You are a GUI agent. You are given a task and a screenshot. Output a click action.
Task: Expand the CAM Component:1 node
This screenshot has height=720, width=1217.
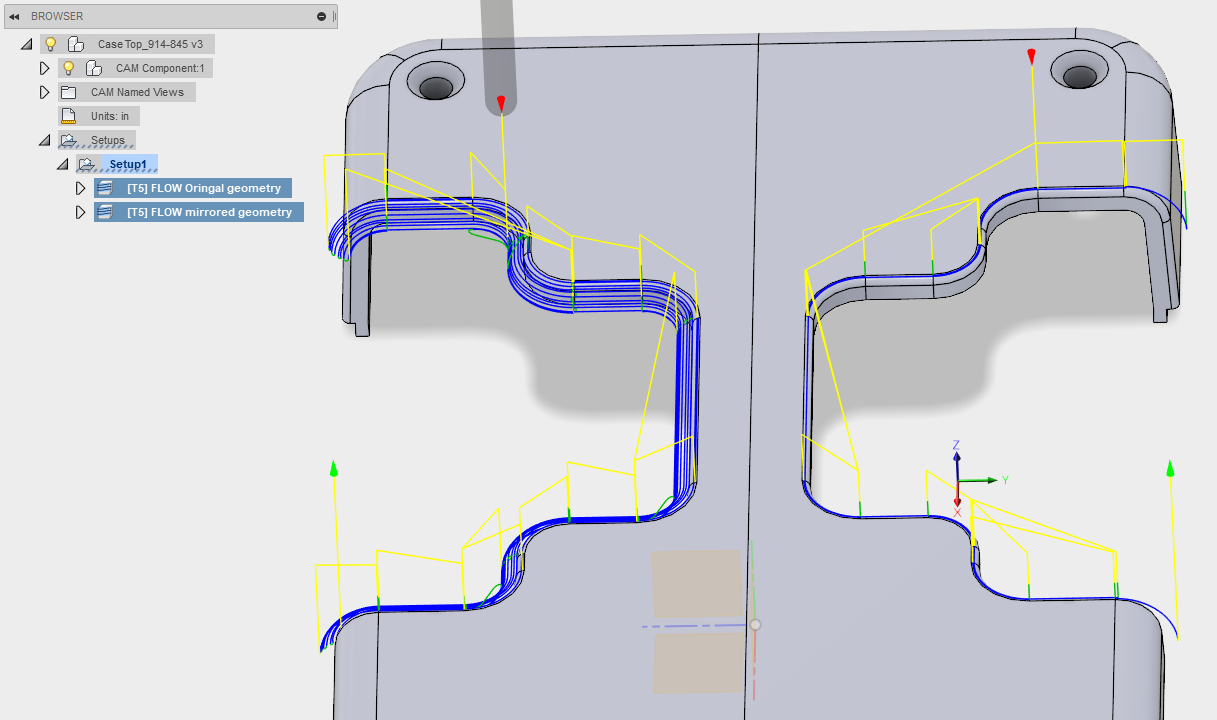[44, 68]
